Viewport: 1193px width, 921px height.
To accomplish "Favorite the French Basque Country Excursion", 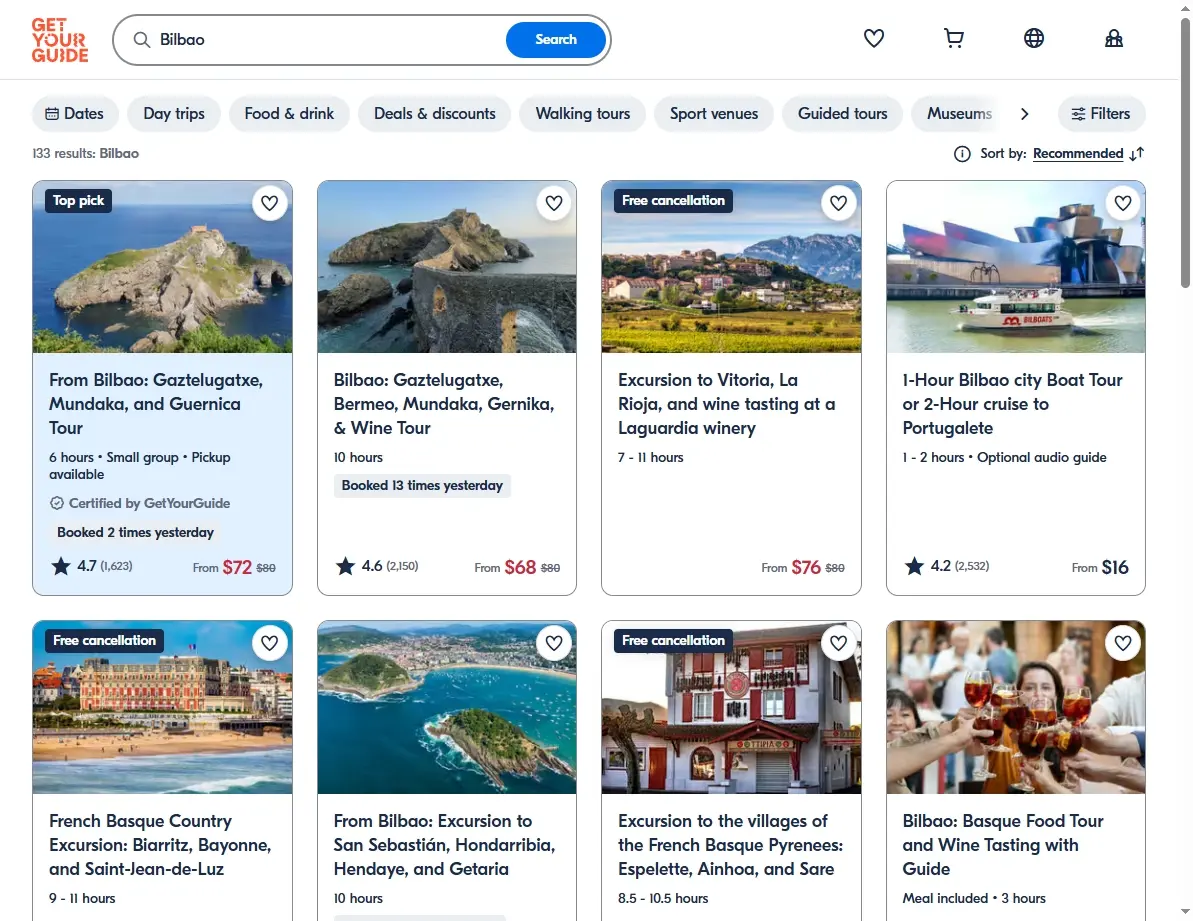I will (x=269, y=643).
